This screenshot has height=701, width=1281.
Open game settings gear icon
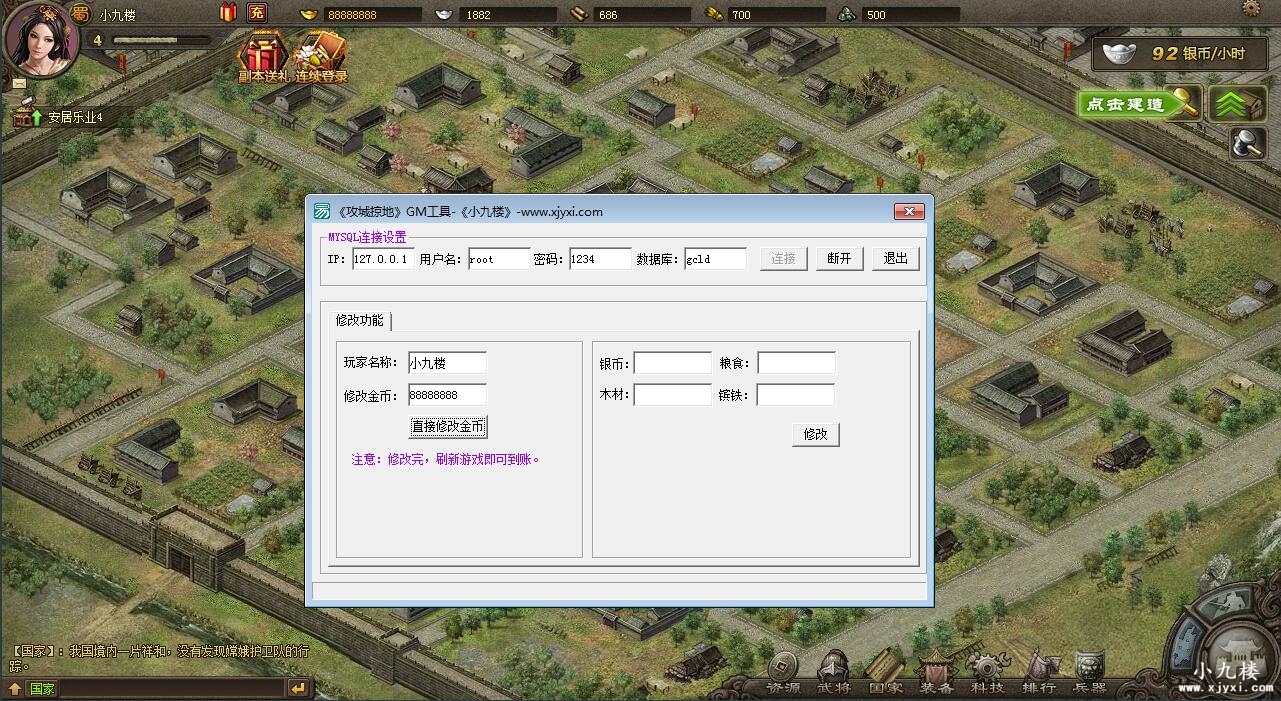1251,9
